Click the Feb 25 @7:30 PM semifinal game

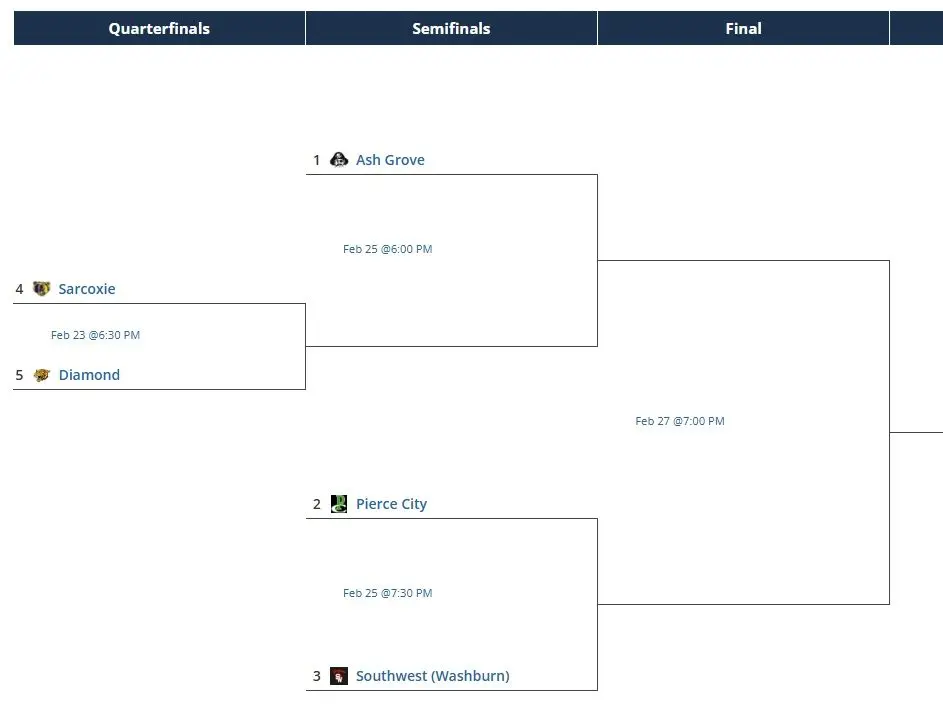(x=387, y=592)
